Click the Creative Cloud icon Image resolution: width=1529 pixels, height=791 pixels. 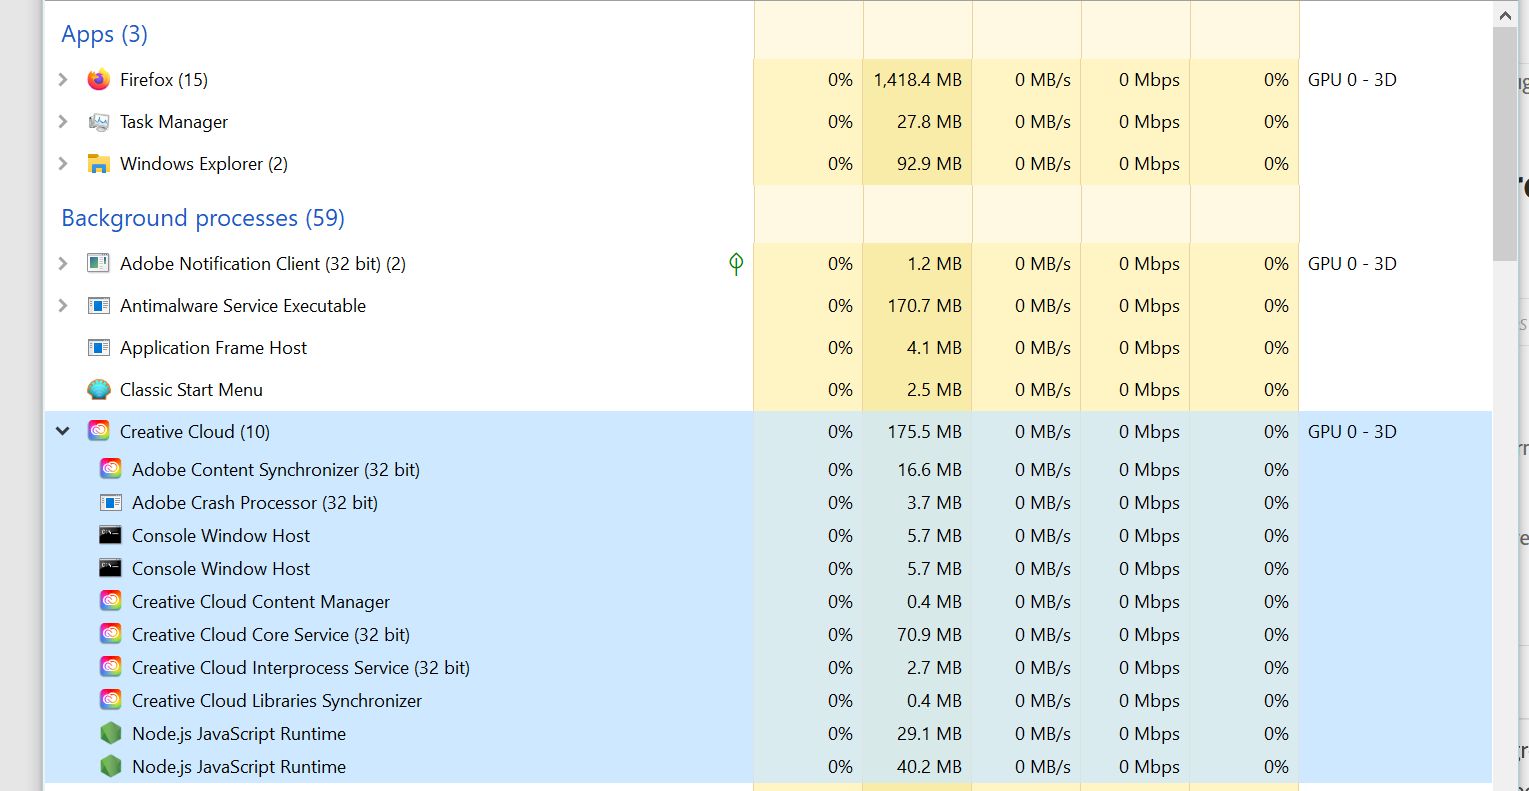(99, 431)
